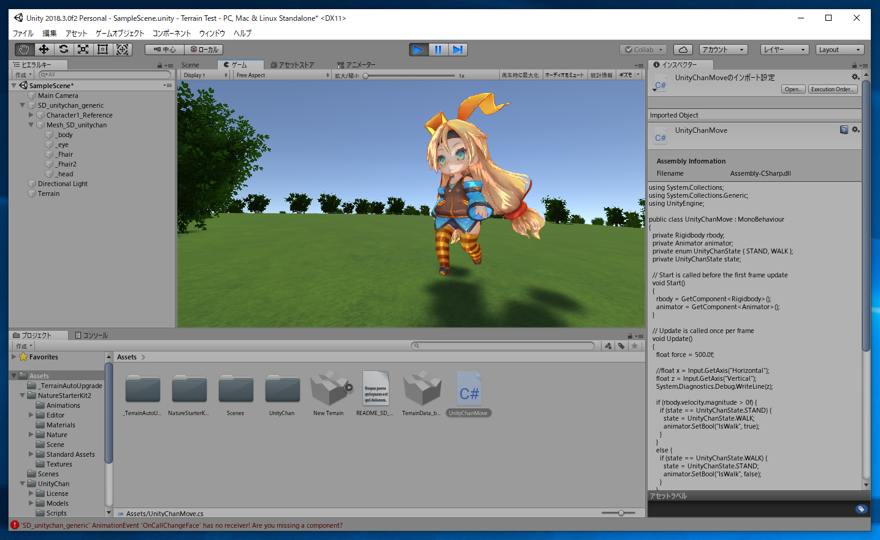Click the Open... button in Inspector
The image size is (880, 540).
click(793, 89)
